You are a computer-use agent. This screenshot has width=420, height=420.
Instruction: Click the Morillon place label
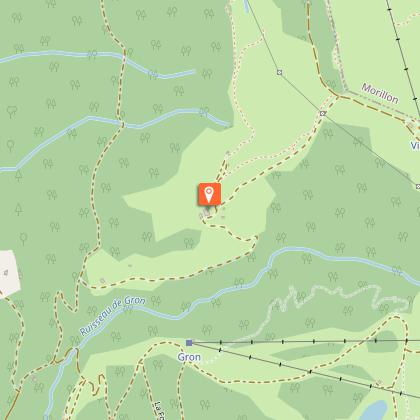coord(380,94)
